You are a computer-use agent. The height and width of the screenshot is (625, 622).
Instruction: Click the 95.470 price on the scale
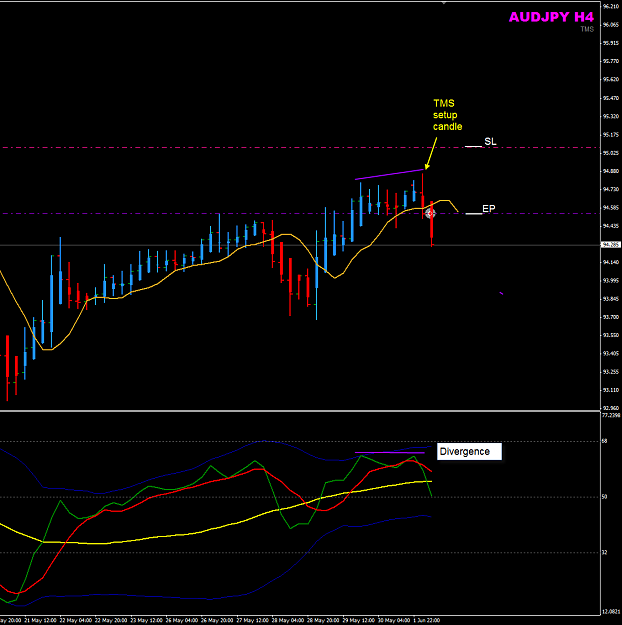coord(610,98)
